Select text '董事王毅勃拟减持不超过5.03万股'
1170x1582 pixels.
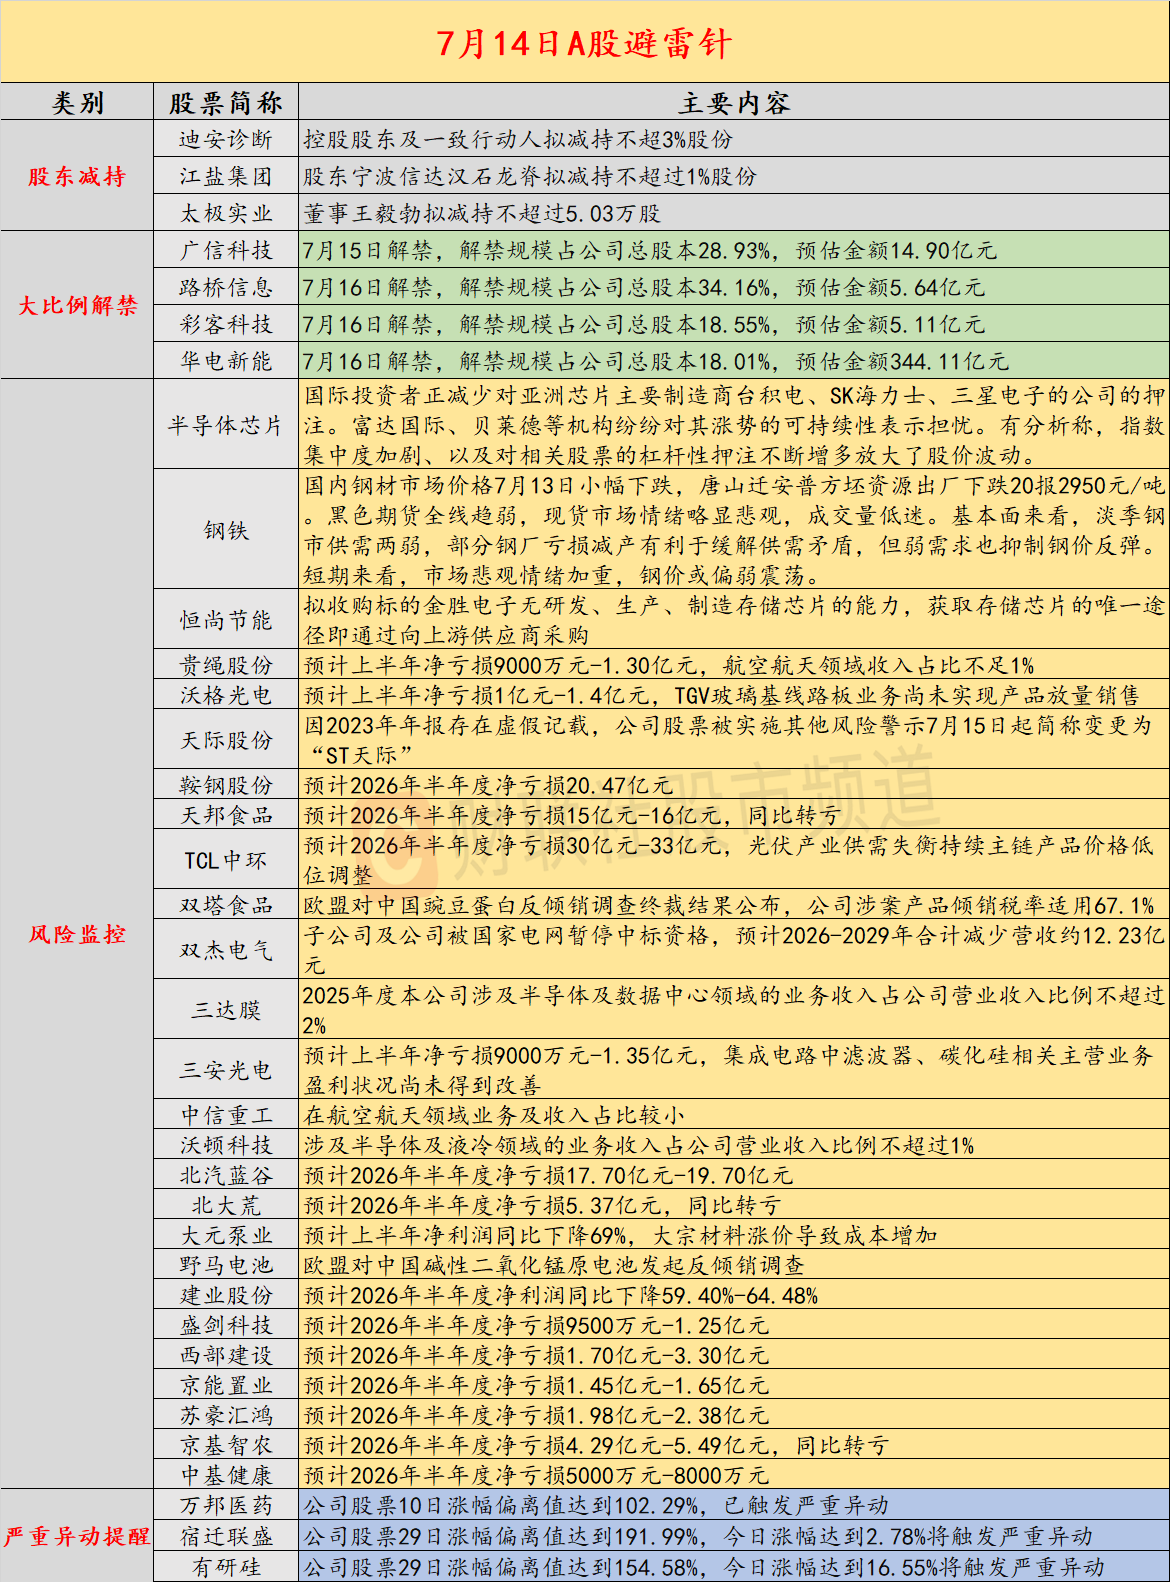pyautogui.click(x=482, y=213)
